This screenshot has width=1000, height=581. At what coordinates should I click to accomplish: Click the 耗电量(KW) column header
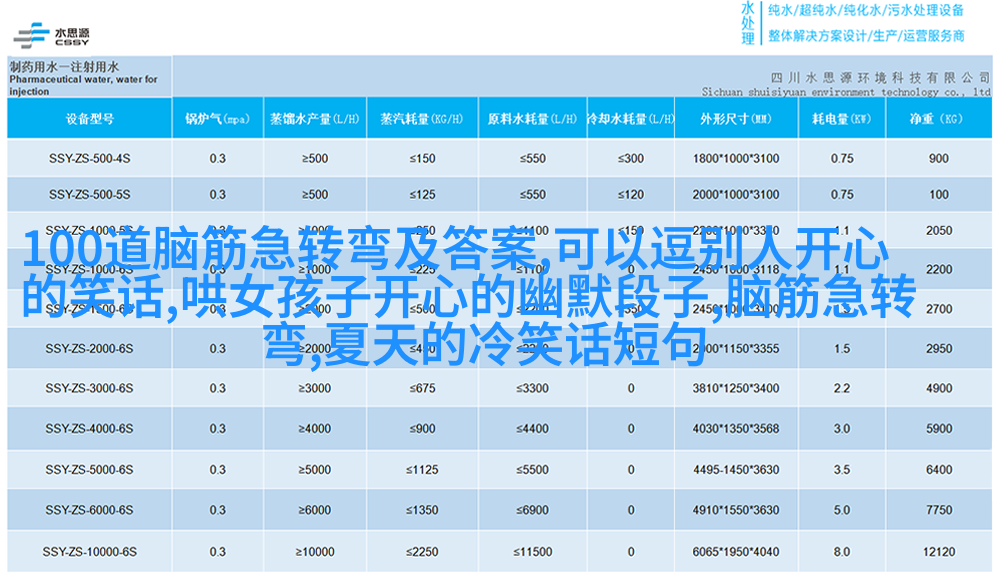point(841,118)
